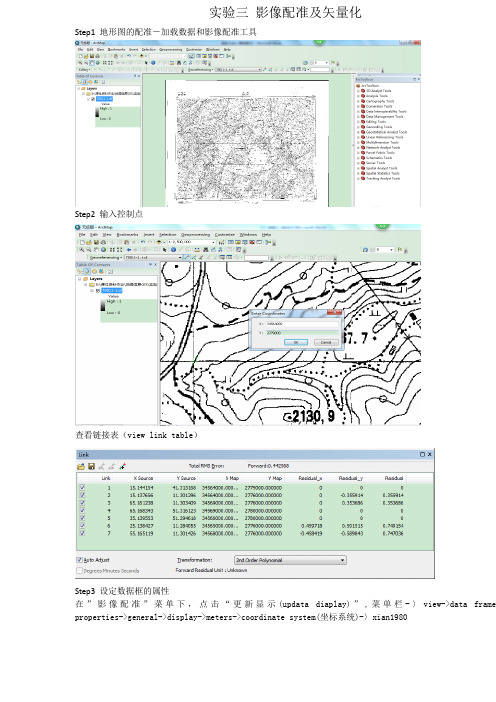Click X coordinate field in Enter Coordinates dialog
The height and width of the screenshot is (702, 496).
(302, 323)
